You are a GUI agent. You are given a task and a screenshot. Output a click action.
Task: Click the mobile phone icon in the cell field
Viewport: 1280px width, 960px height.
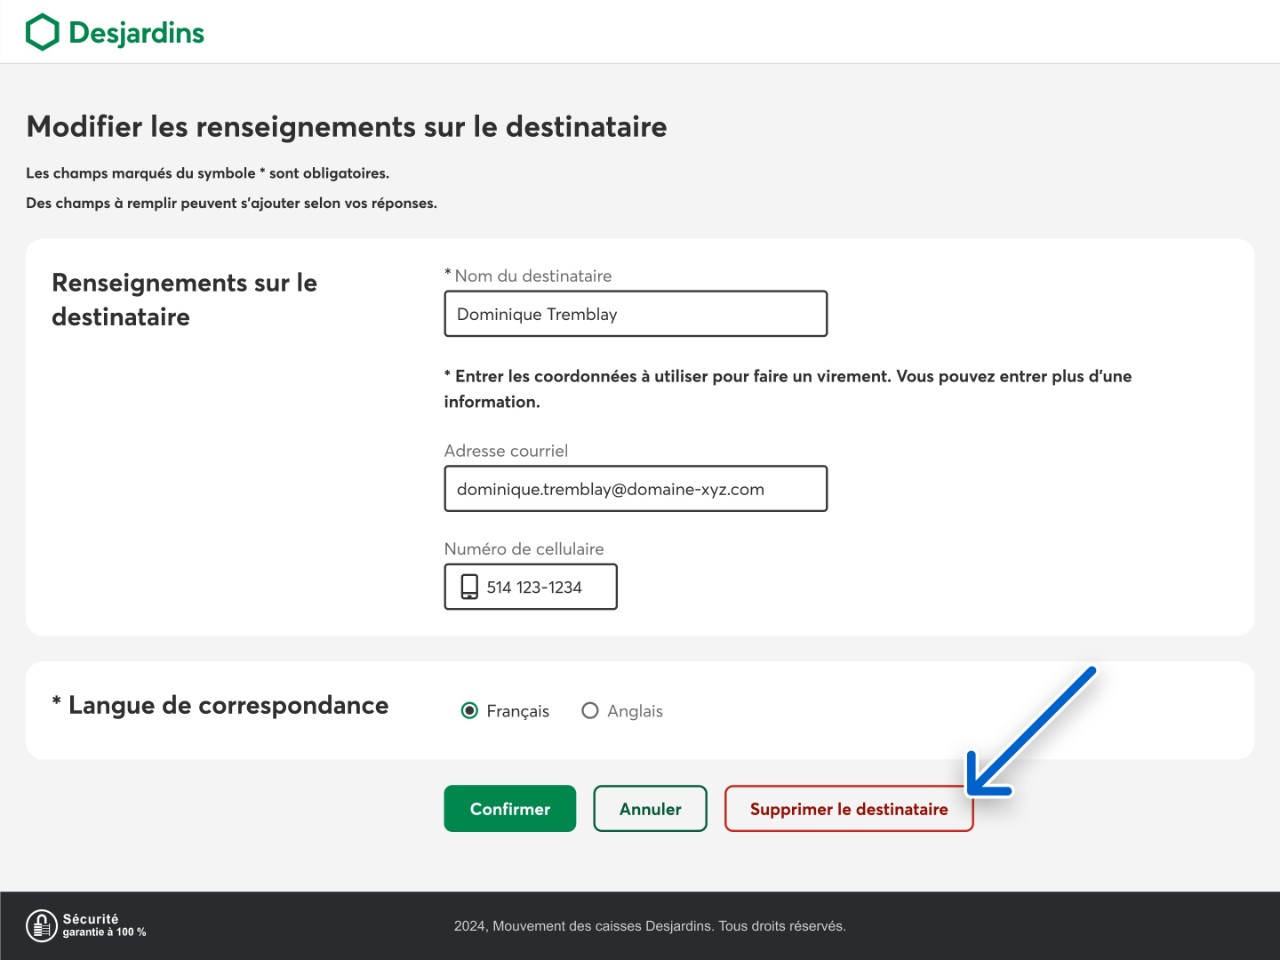point(469,587)
